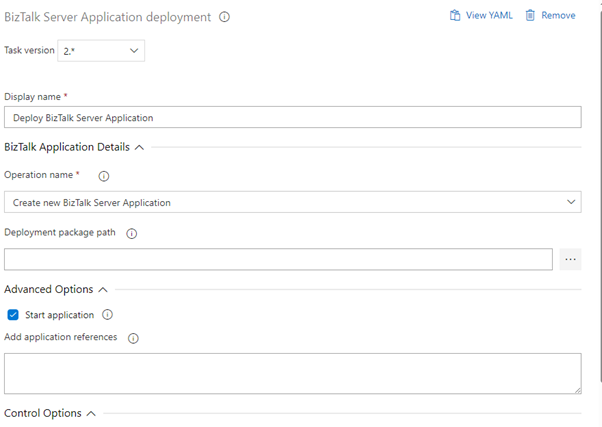Open info for Add application references
The height and width of the screenshot is (427, 602).
click(133, 338)
